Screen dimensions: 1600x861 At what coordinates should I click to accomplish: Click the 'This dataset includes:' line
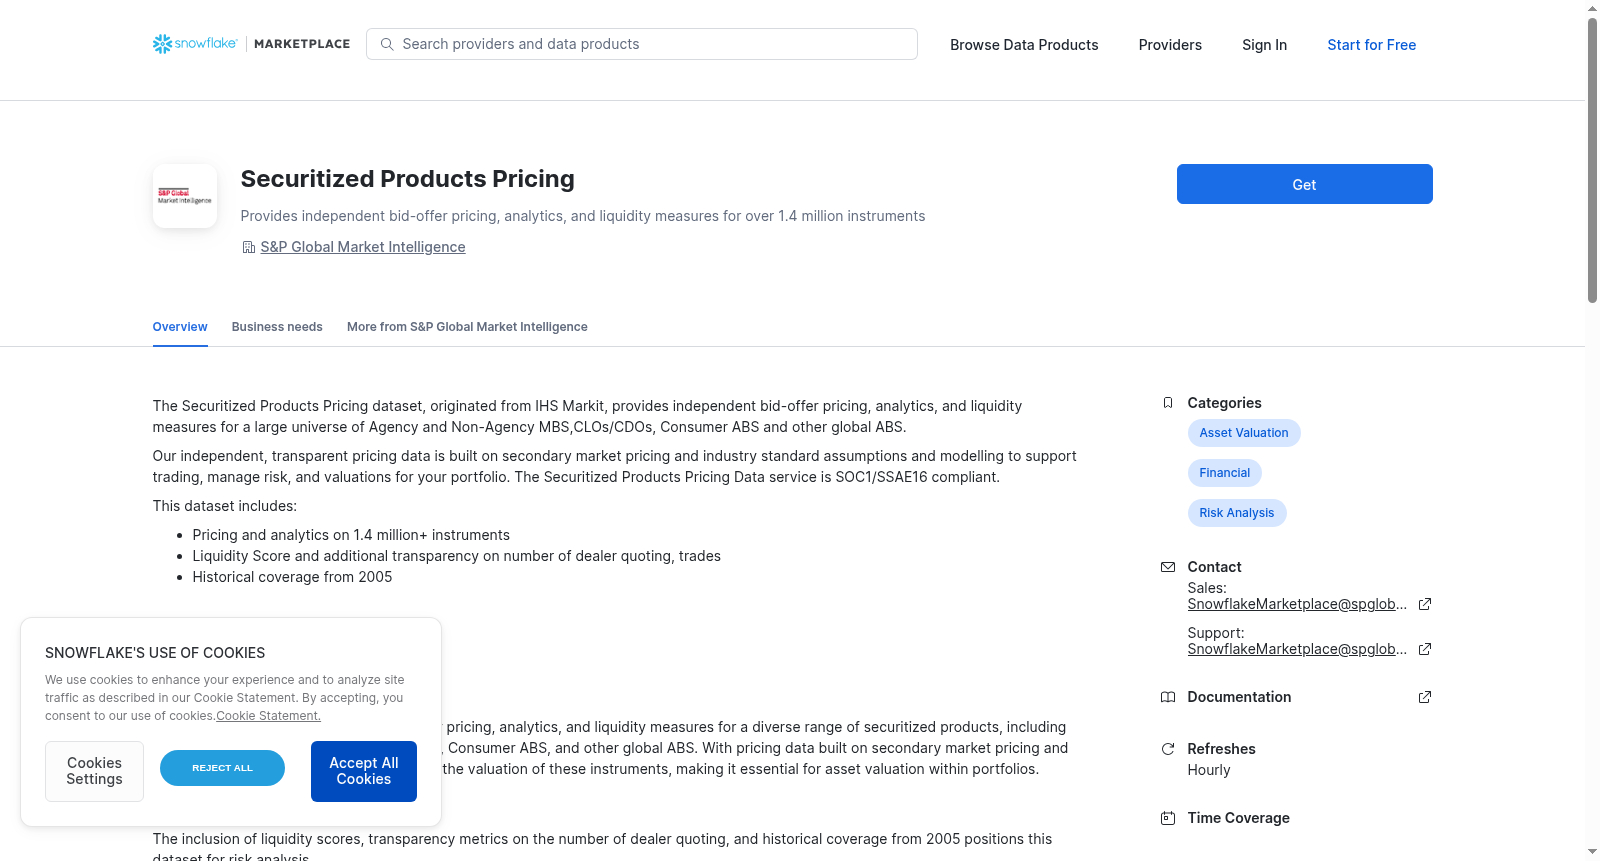tap(224, 506)
